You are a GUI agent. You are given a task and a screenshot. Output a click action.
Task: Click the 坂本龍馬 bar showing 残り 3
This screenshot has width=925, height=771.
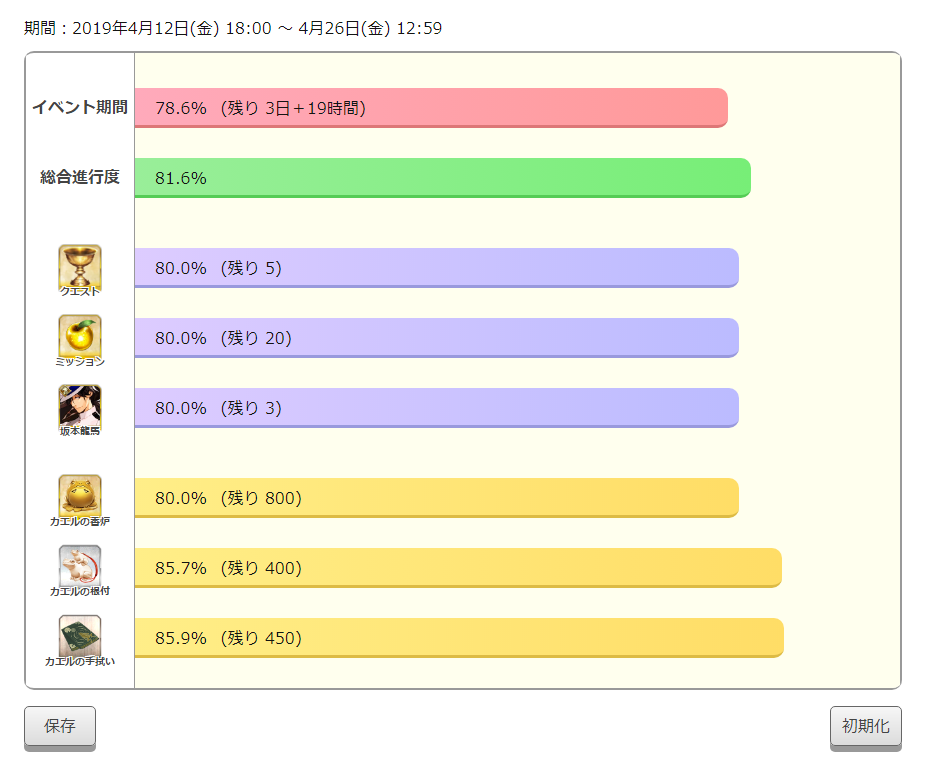[x=437, y=408]
